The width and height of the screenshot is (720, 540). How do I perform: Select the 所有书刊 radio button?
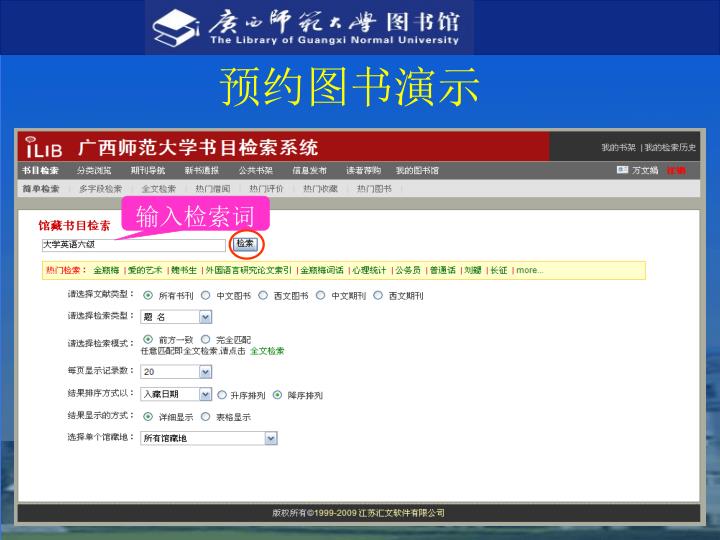pos(148,295)
